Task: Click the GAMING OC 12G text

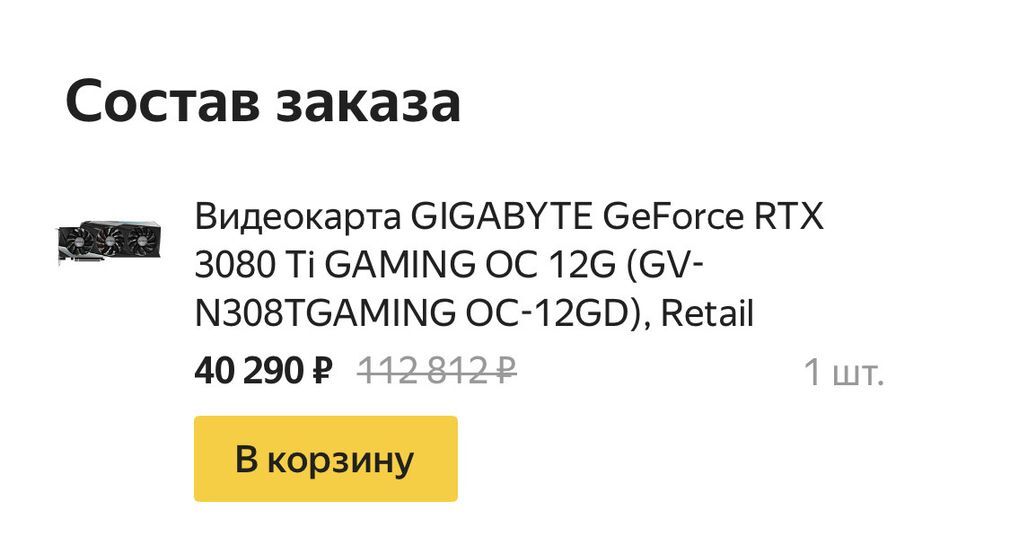Action: (x=465, y=265)
